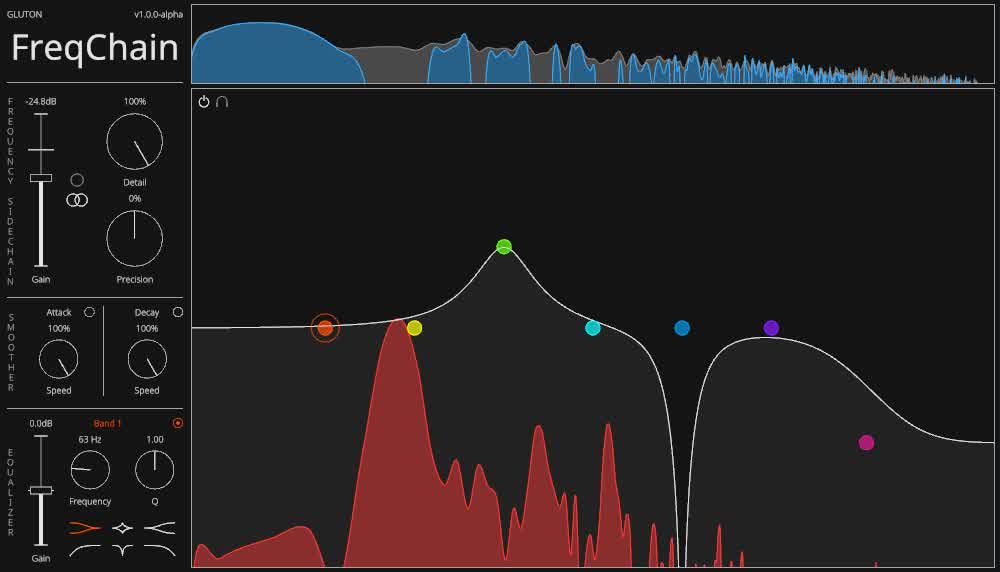Click the equalizer Gain slider handle
The height and width of the screenshot is (572, 1000).
coord(41,490)
